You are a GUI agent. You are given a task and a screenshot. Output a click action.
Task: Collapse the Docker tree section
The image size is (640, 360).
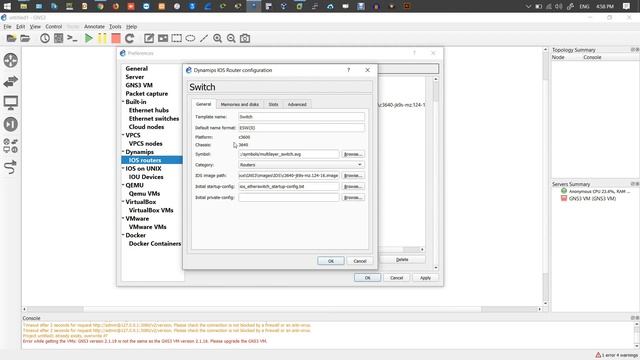click(123, 236)
